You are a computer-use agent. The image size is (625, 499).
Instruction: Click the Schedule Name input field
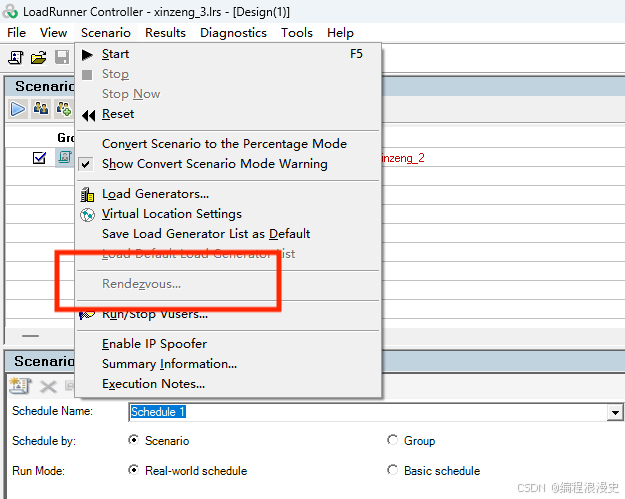368,412
